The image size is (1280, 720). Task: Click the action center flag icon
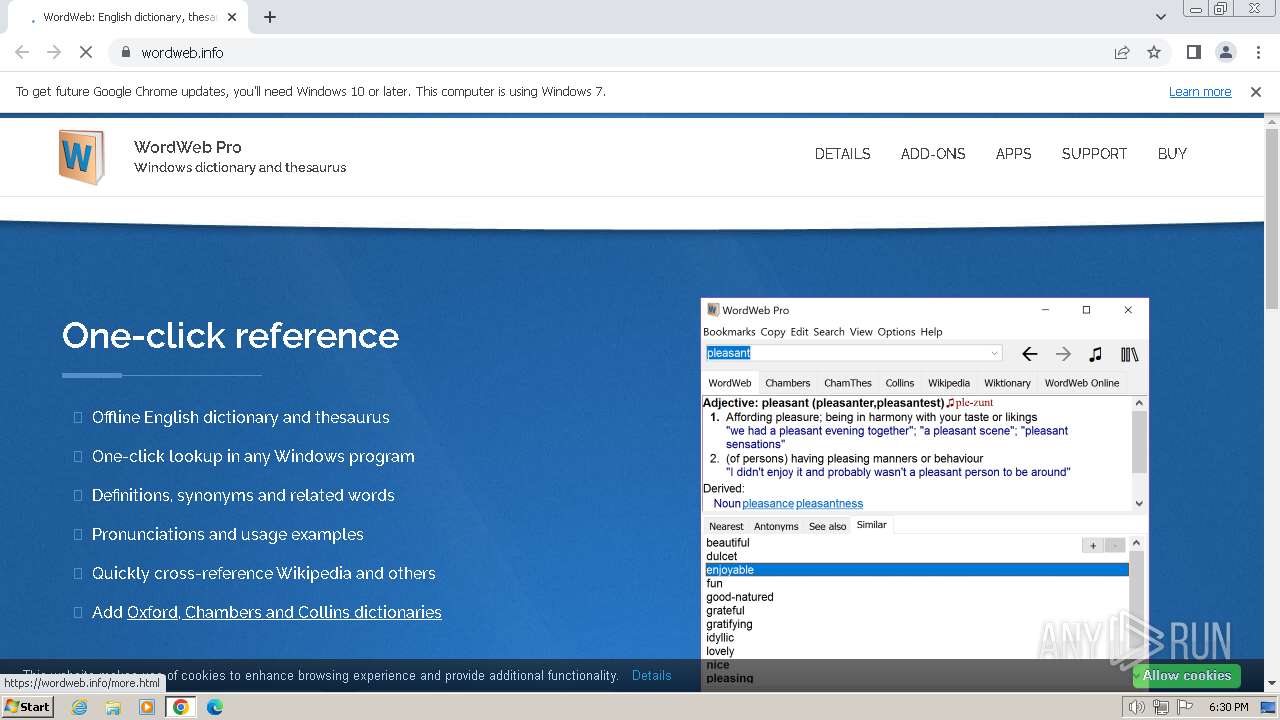pos(1183,707)
